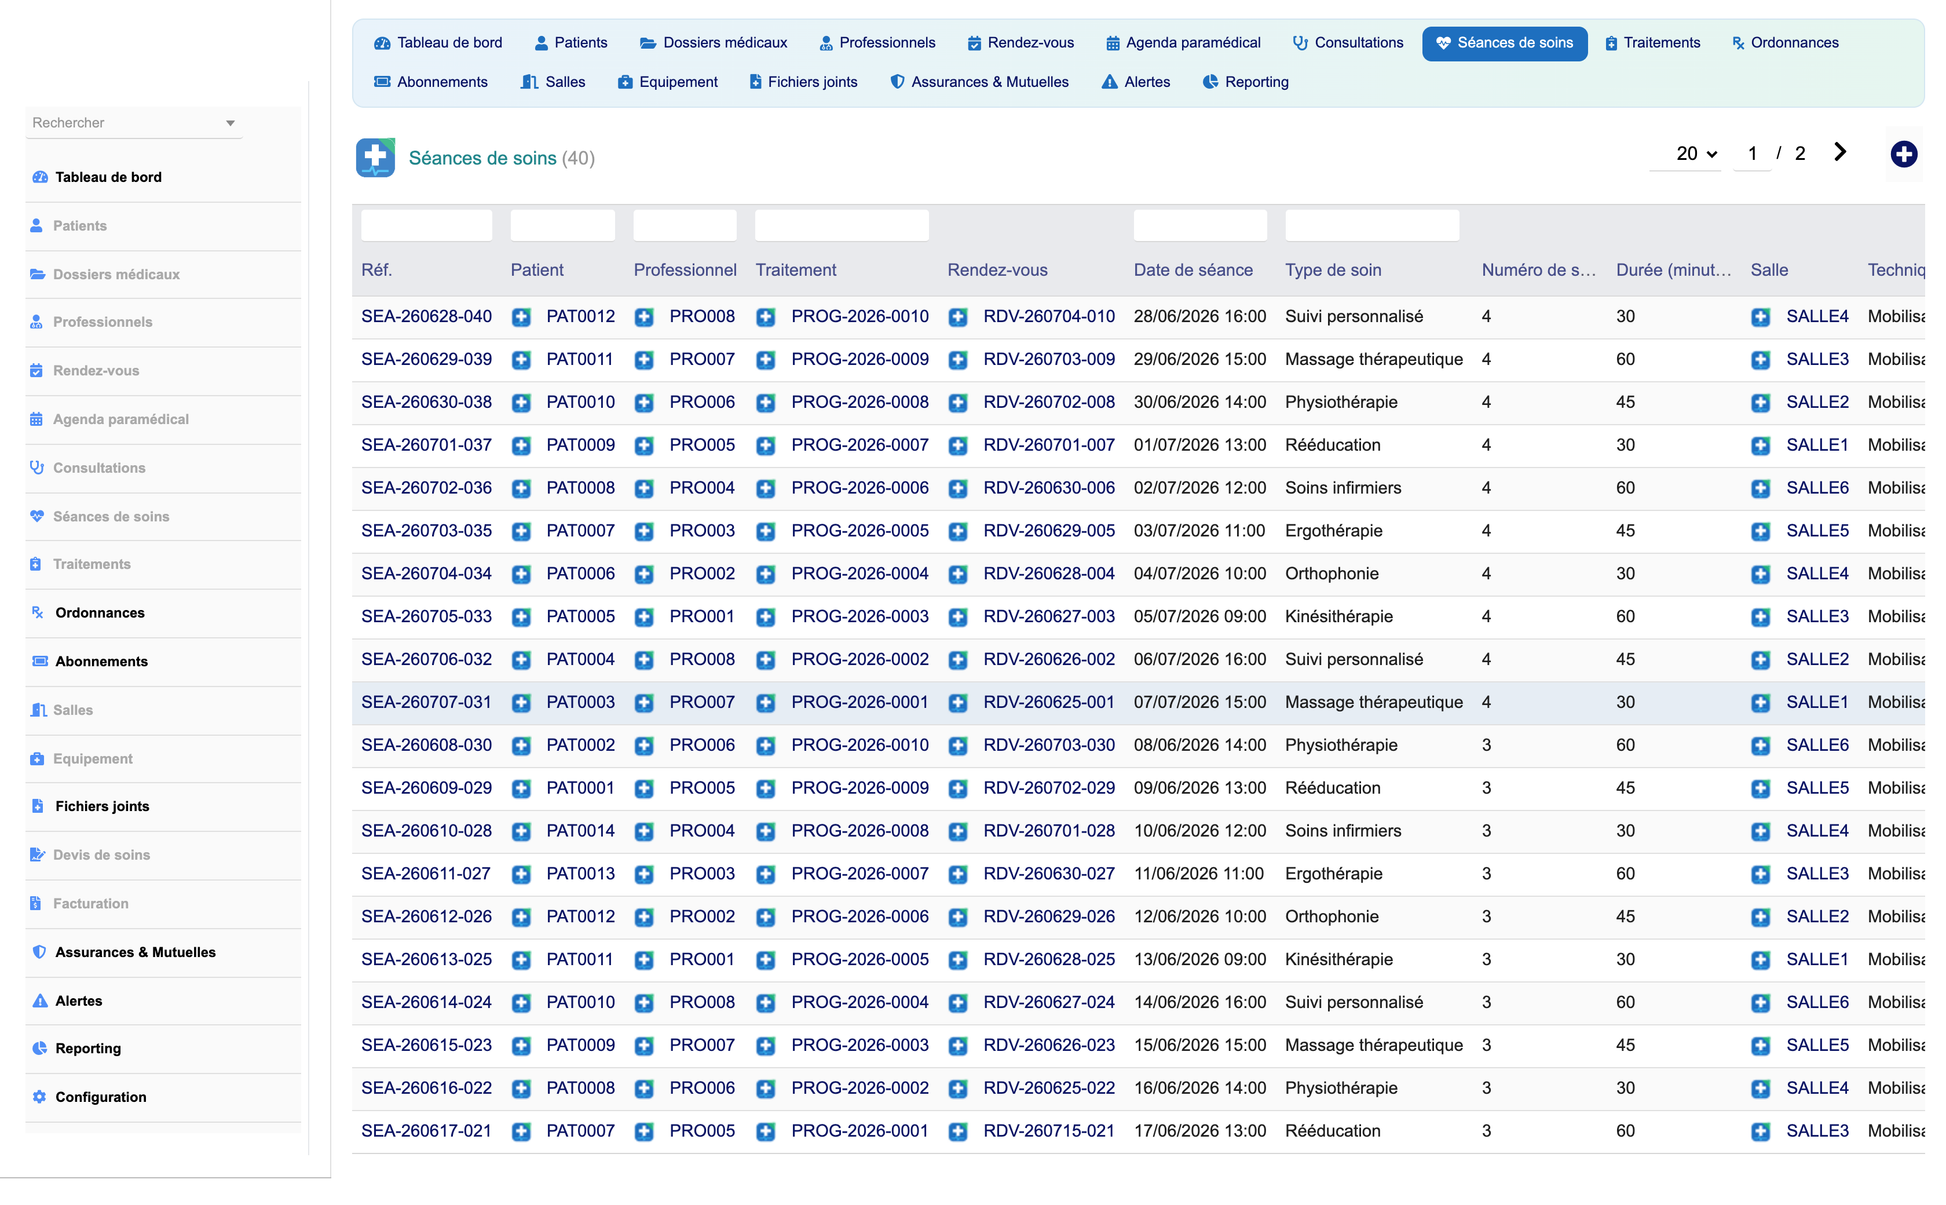Open séance SEA-260628-040 reference link
The image size is (1946, 1205).
[x=426, y=317]
